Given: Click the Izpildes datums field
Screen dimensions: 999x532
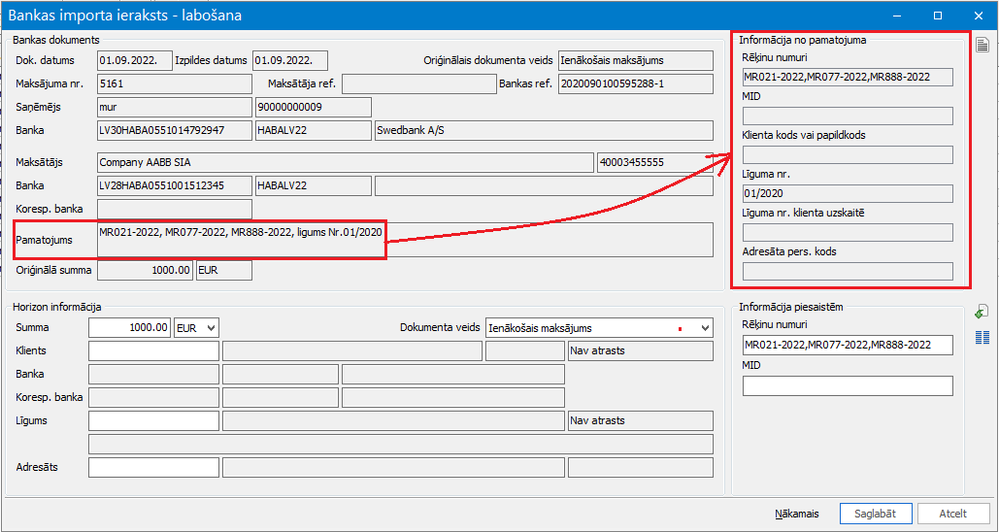Looking at the screenshot, I should pos(290,61).
